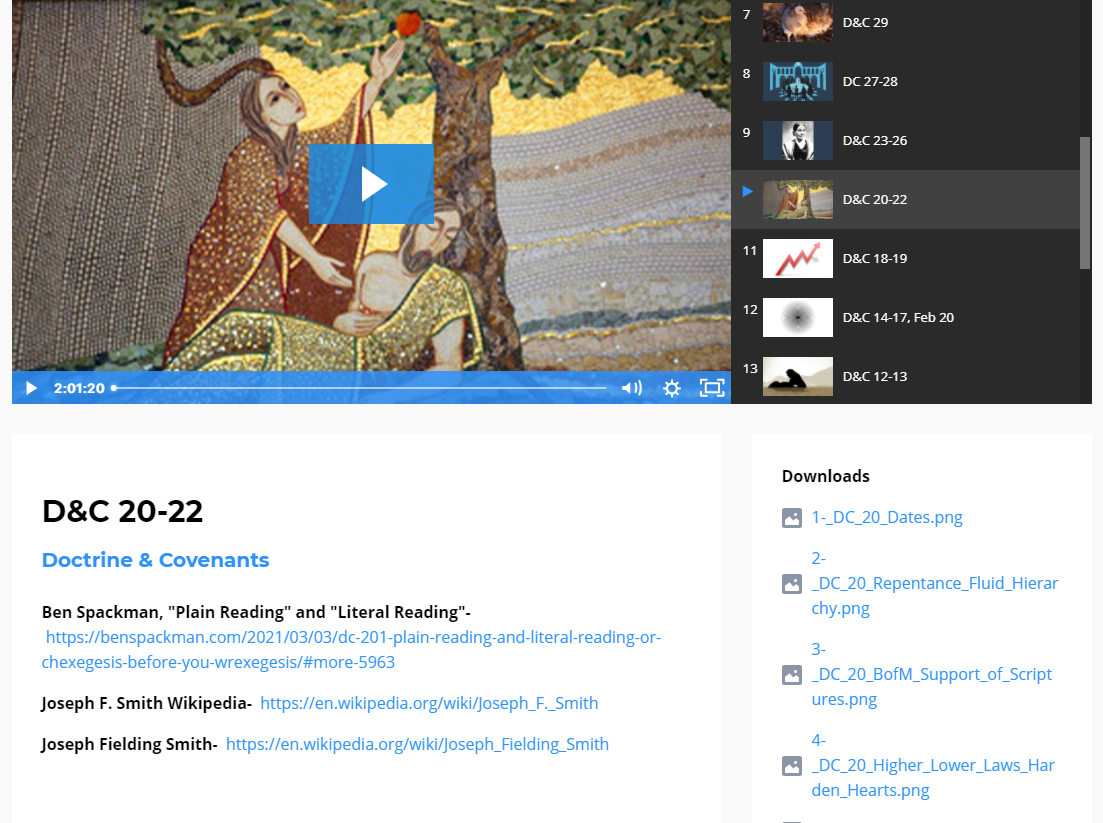Click the small play icon in the control bar

31,388
